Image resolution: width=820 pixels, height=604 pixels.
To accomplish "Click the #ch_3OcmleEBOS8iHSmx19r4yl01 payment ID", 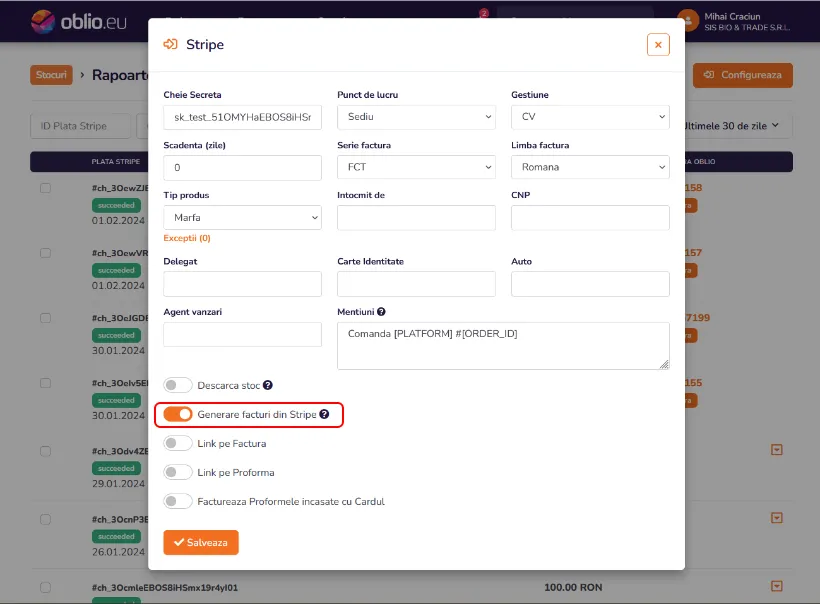I will click(165, 588).
